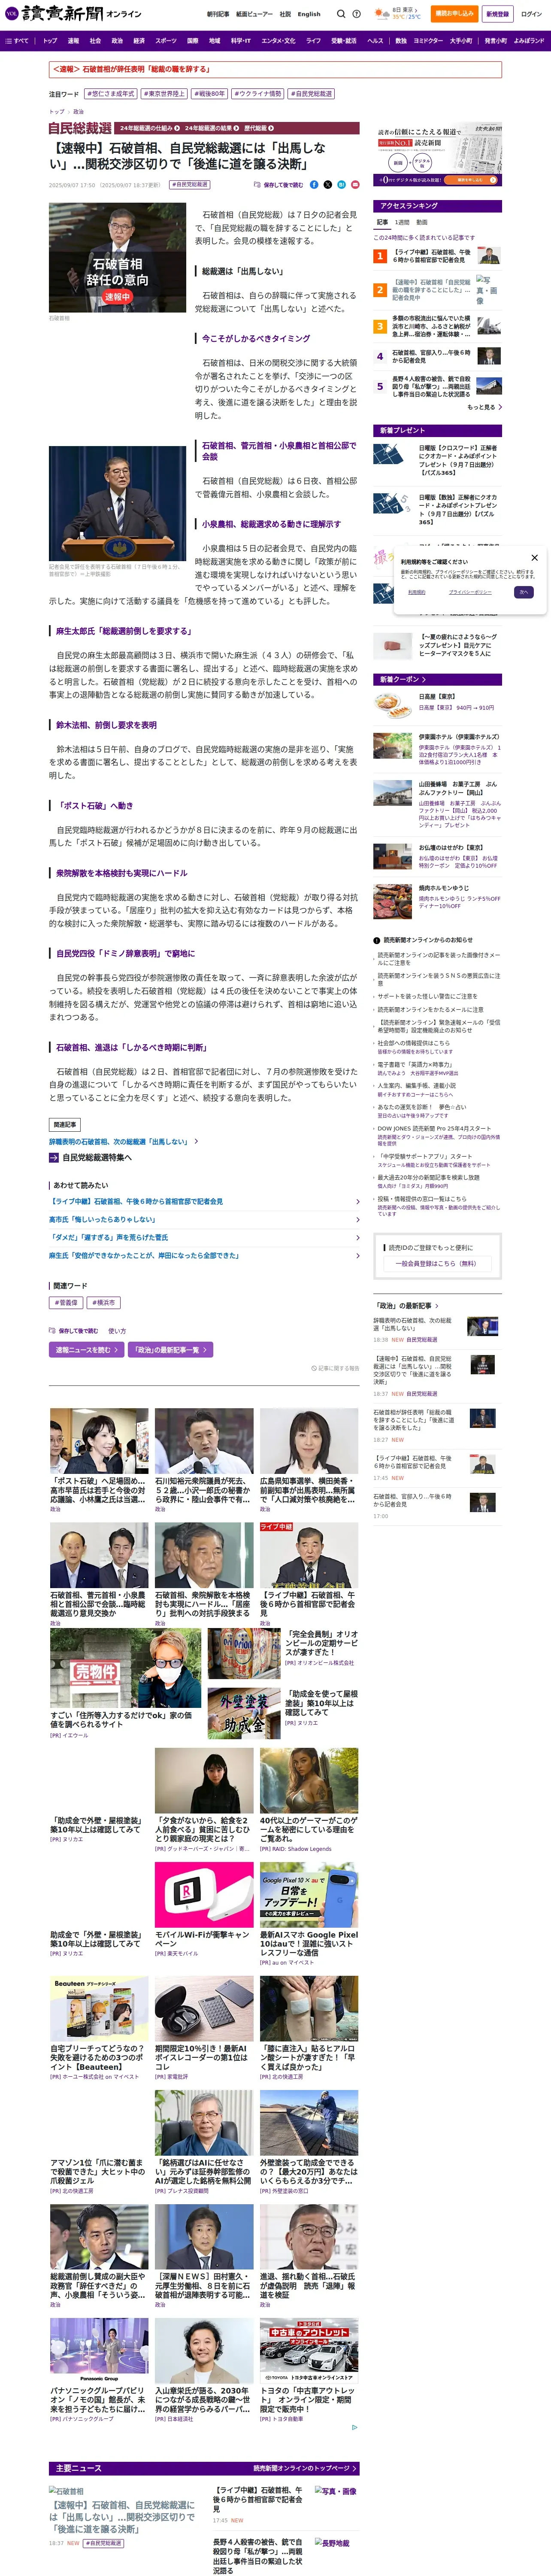The height and width of the screenshot is (2576, 551).
Task: Click the mail share icon
Action: [x=354, y=185]
